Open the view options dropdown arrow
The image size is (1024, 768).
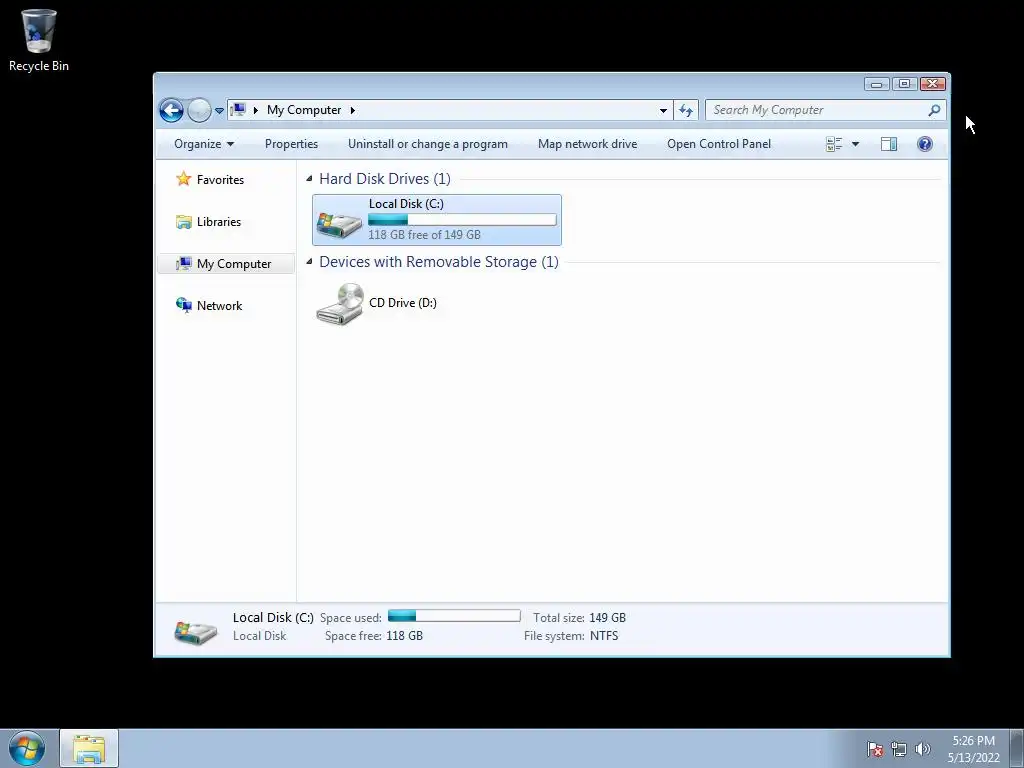click(856, 144)
